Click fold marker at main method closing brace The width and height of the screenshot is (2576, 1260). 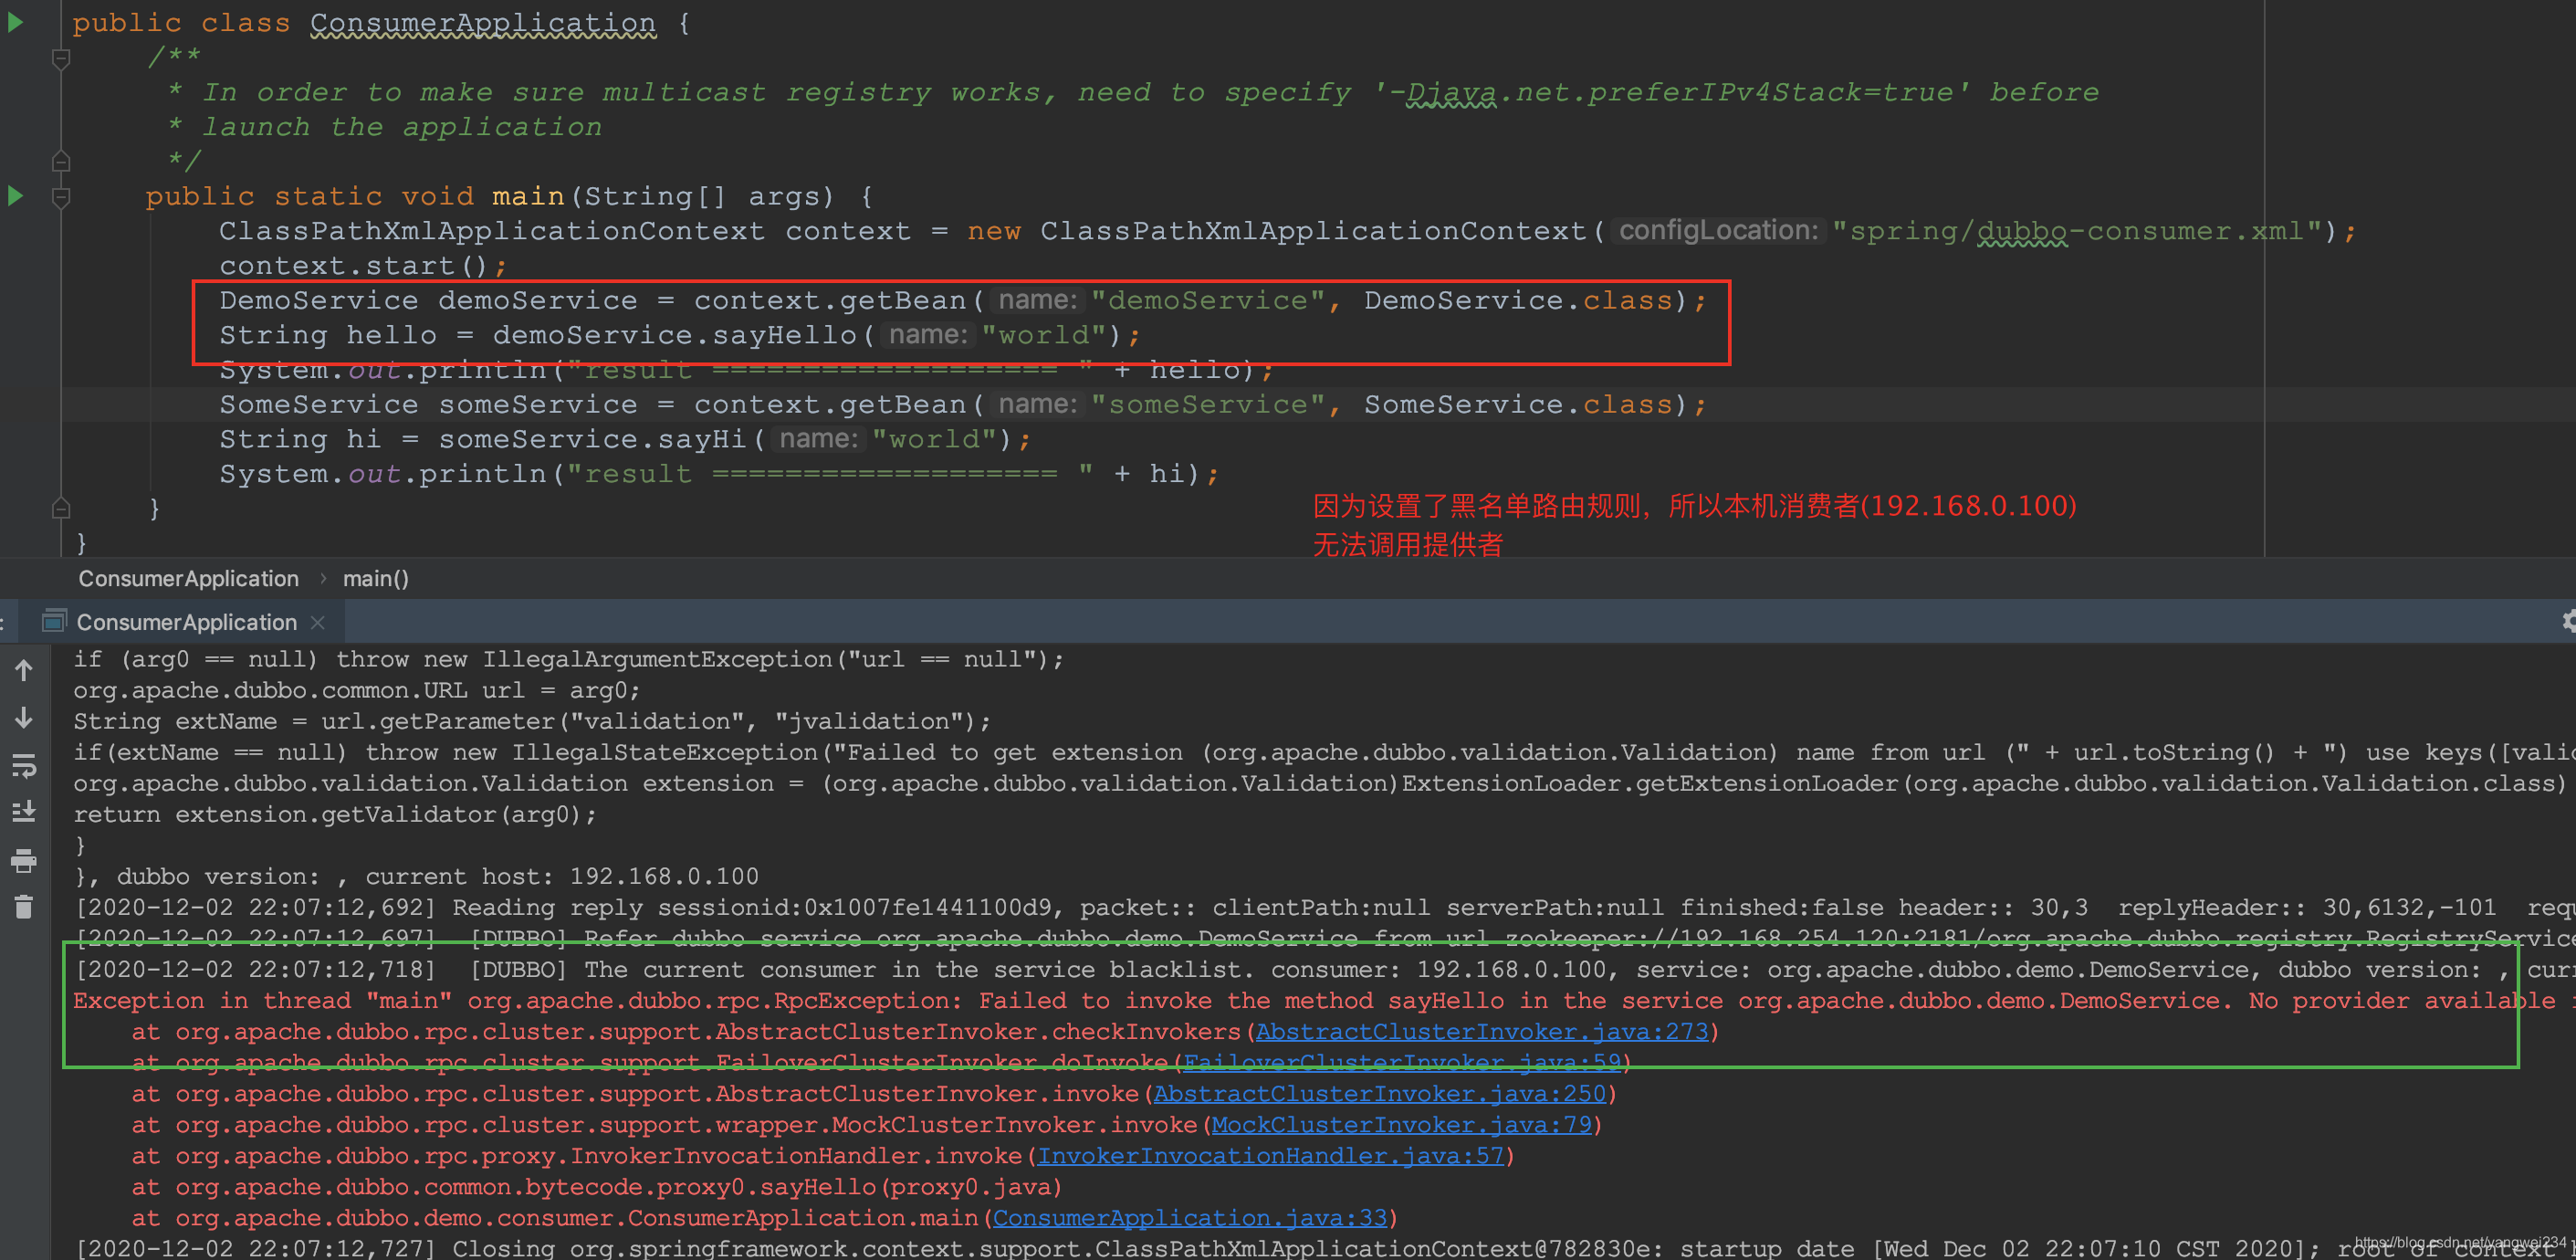61,508
